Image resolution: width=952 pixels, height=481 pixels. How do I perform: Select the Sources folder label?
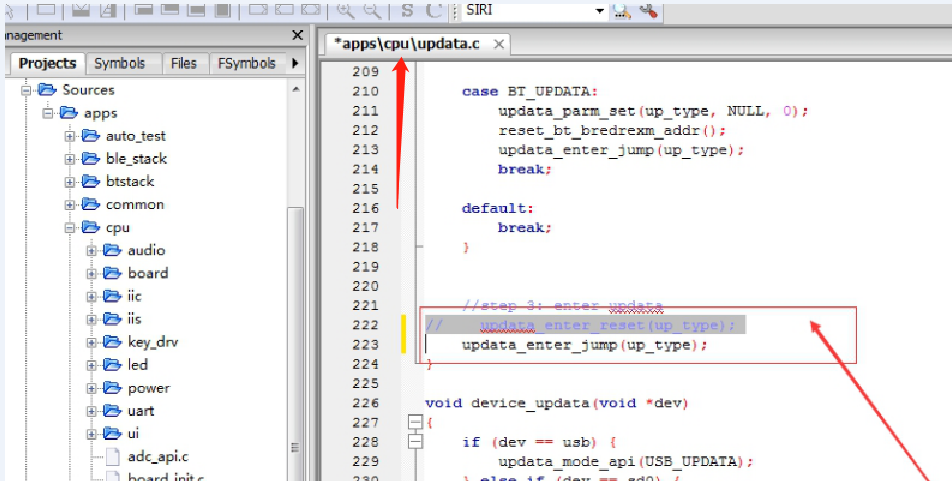point(88,90)
